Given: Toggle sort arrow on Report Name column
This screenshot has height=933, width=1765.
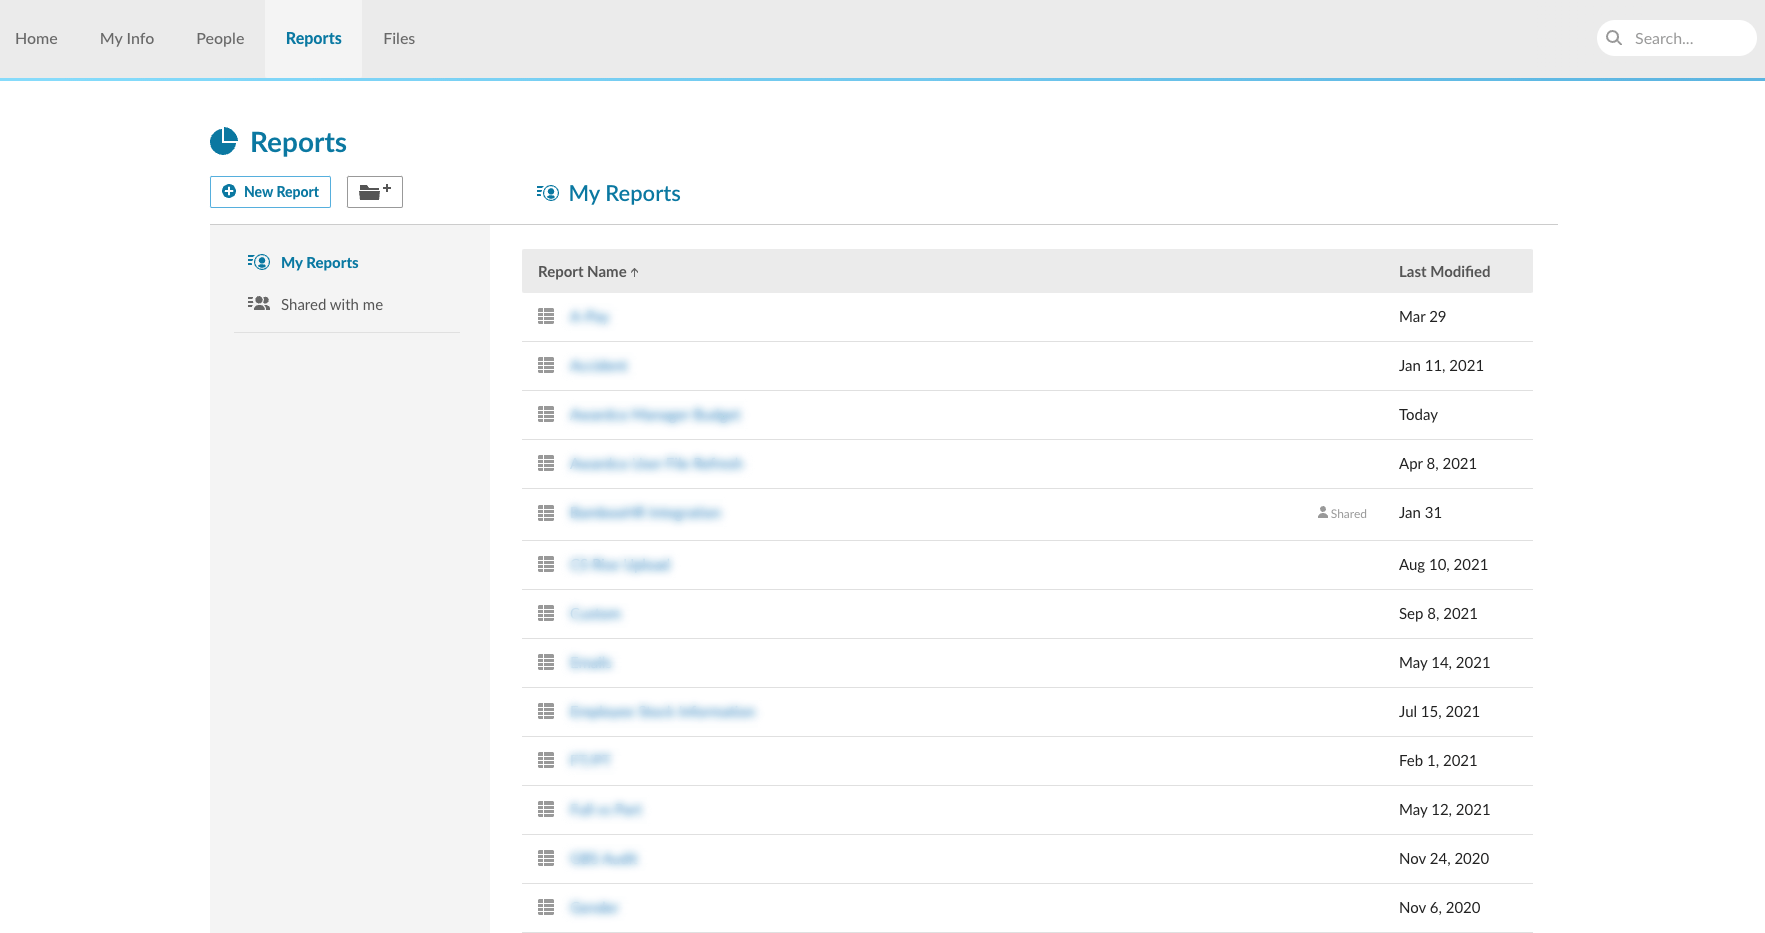Looking at the screenshot, I should tap(634, 272).
